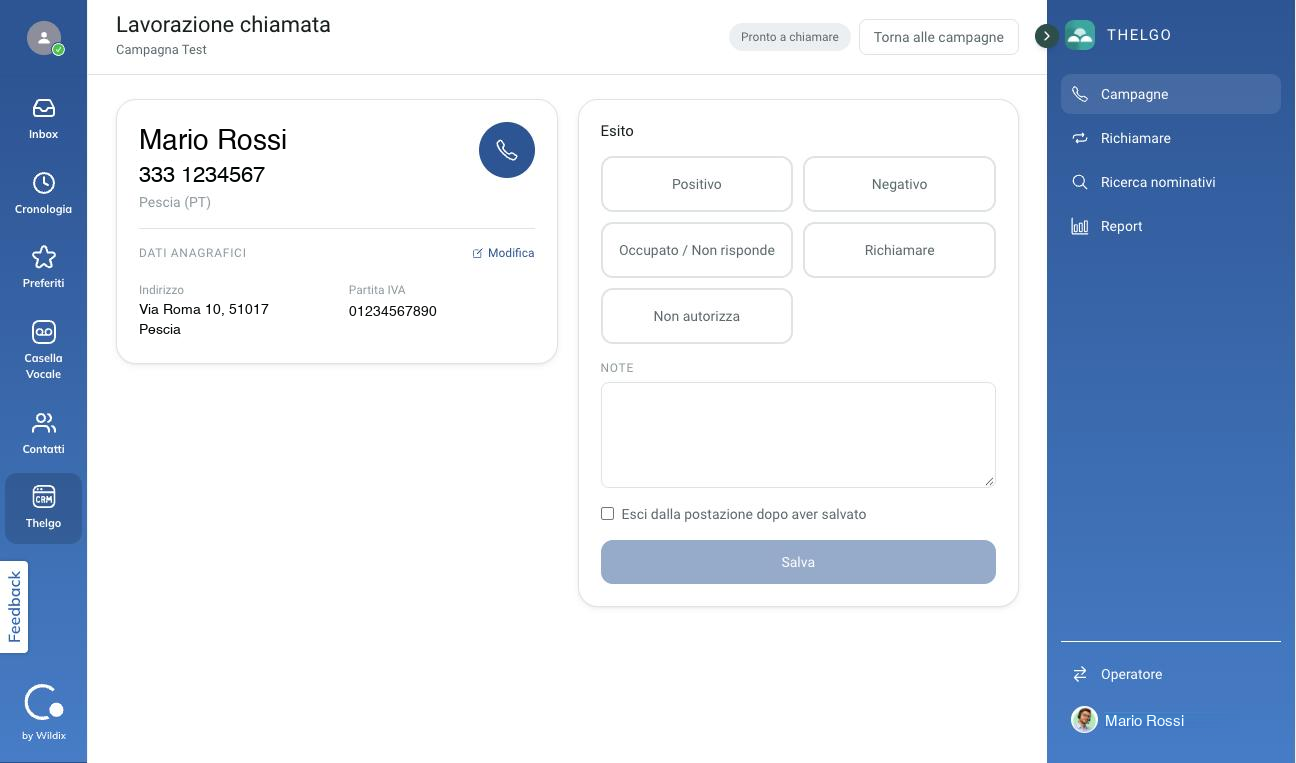Select Richiamare outcome button in Esito
Screen dimensions: 1296x763
point(899,250)
